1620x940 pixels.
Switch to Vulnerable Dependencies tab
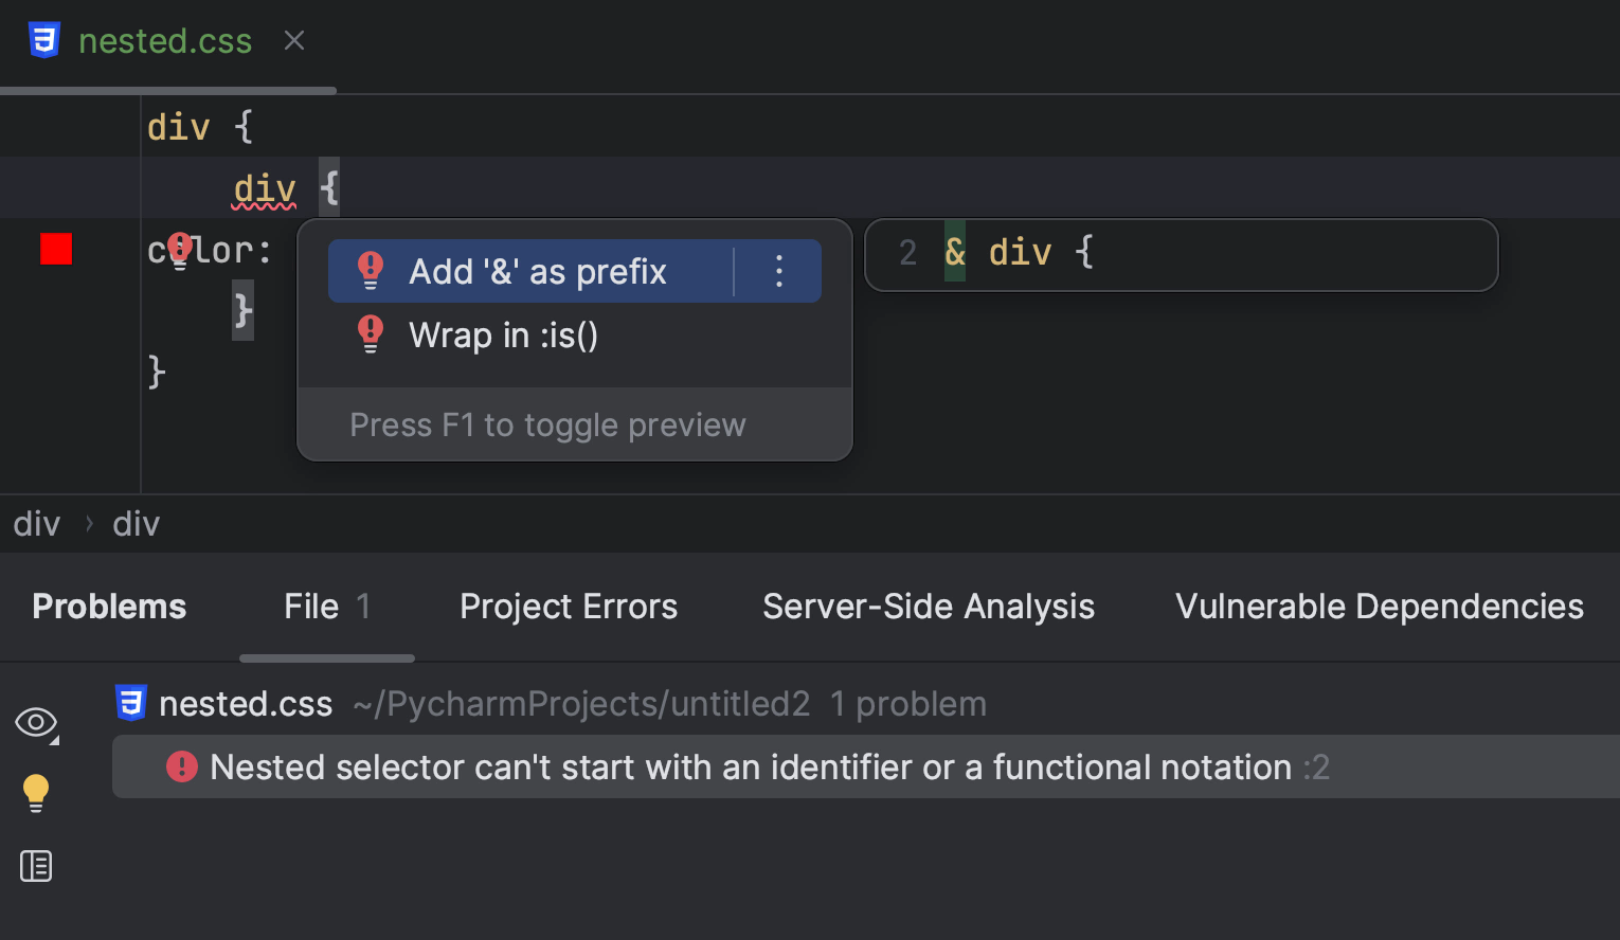[1379, 607]
